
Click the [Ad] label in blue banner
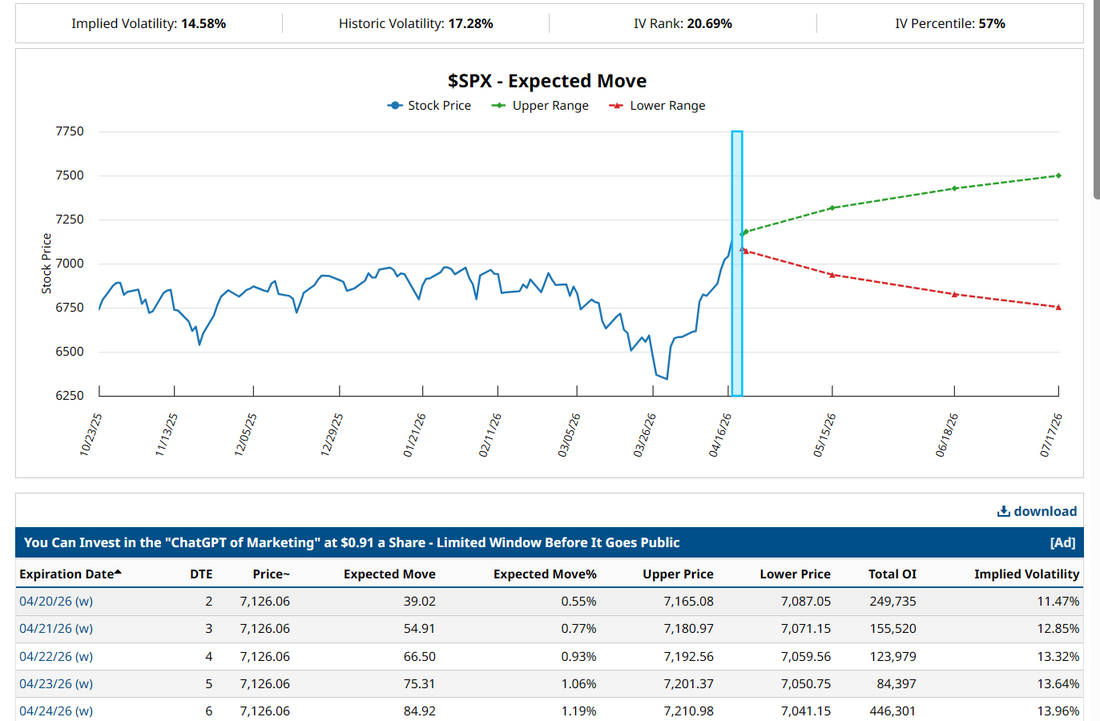[x=1062, y=542]
